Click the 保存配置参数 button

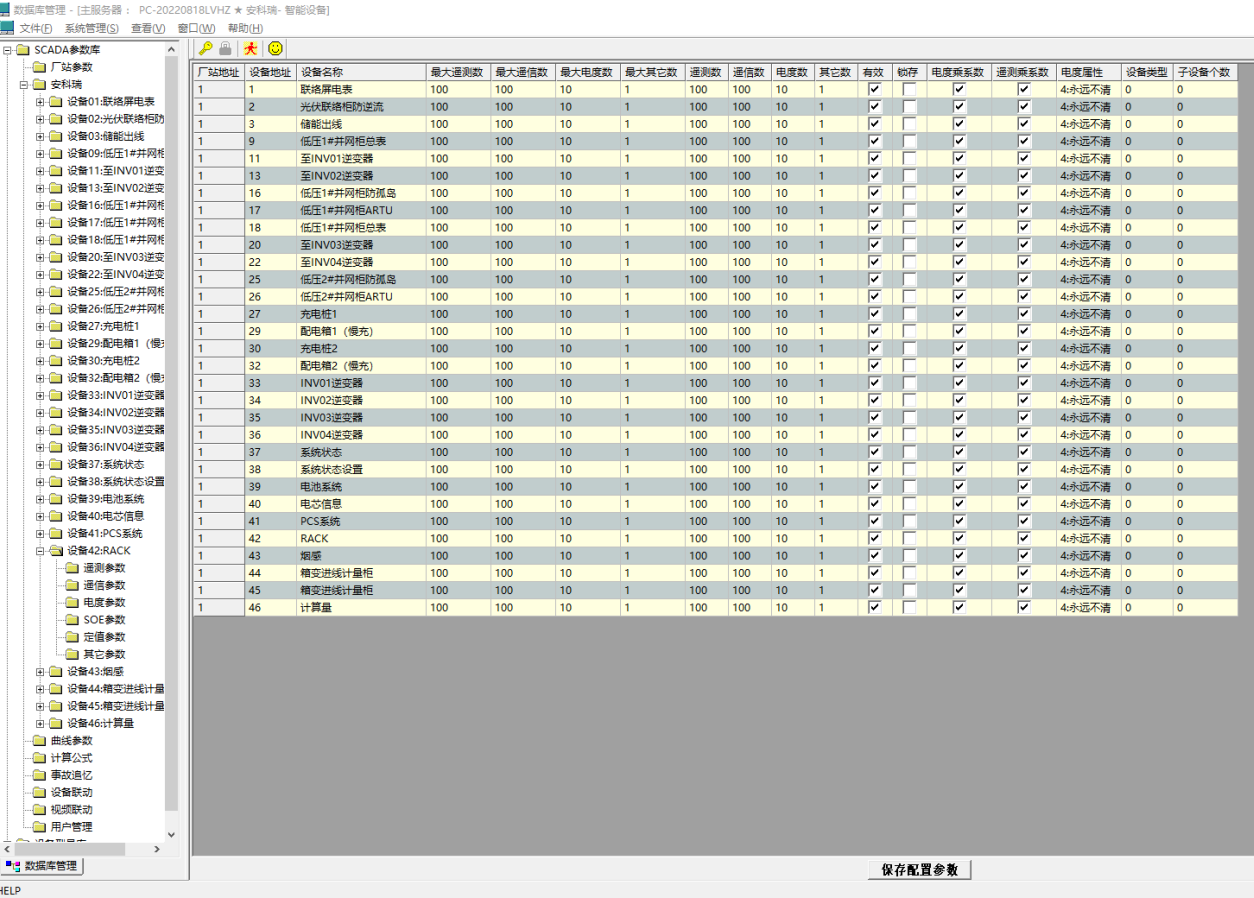(920, 870)
